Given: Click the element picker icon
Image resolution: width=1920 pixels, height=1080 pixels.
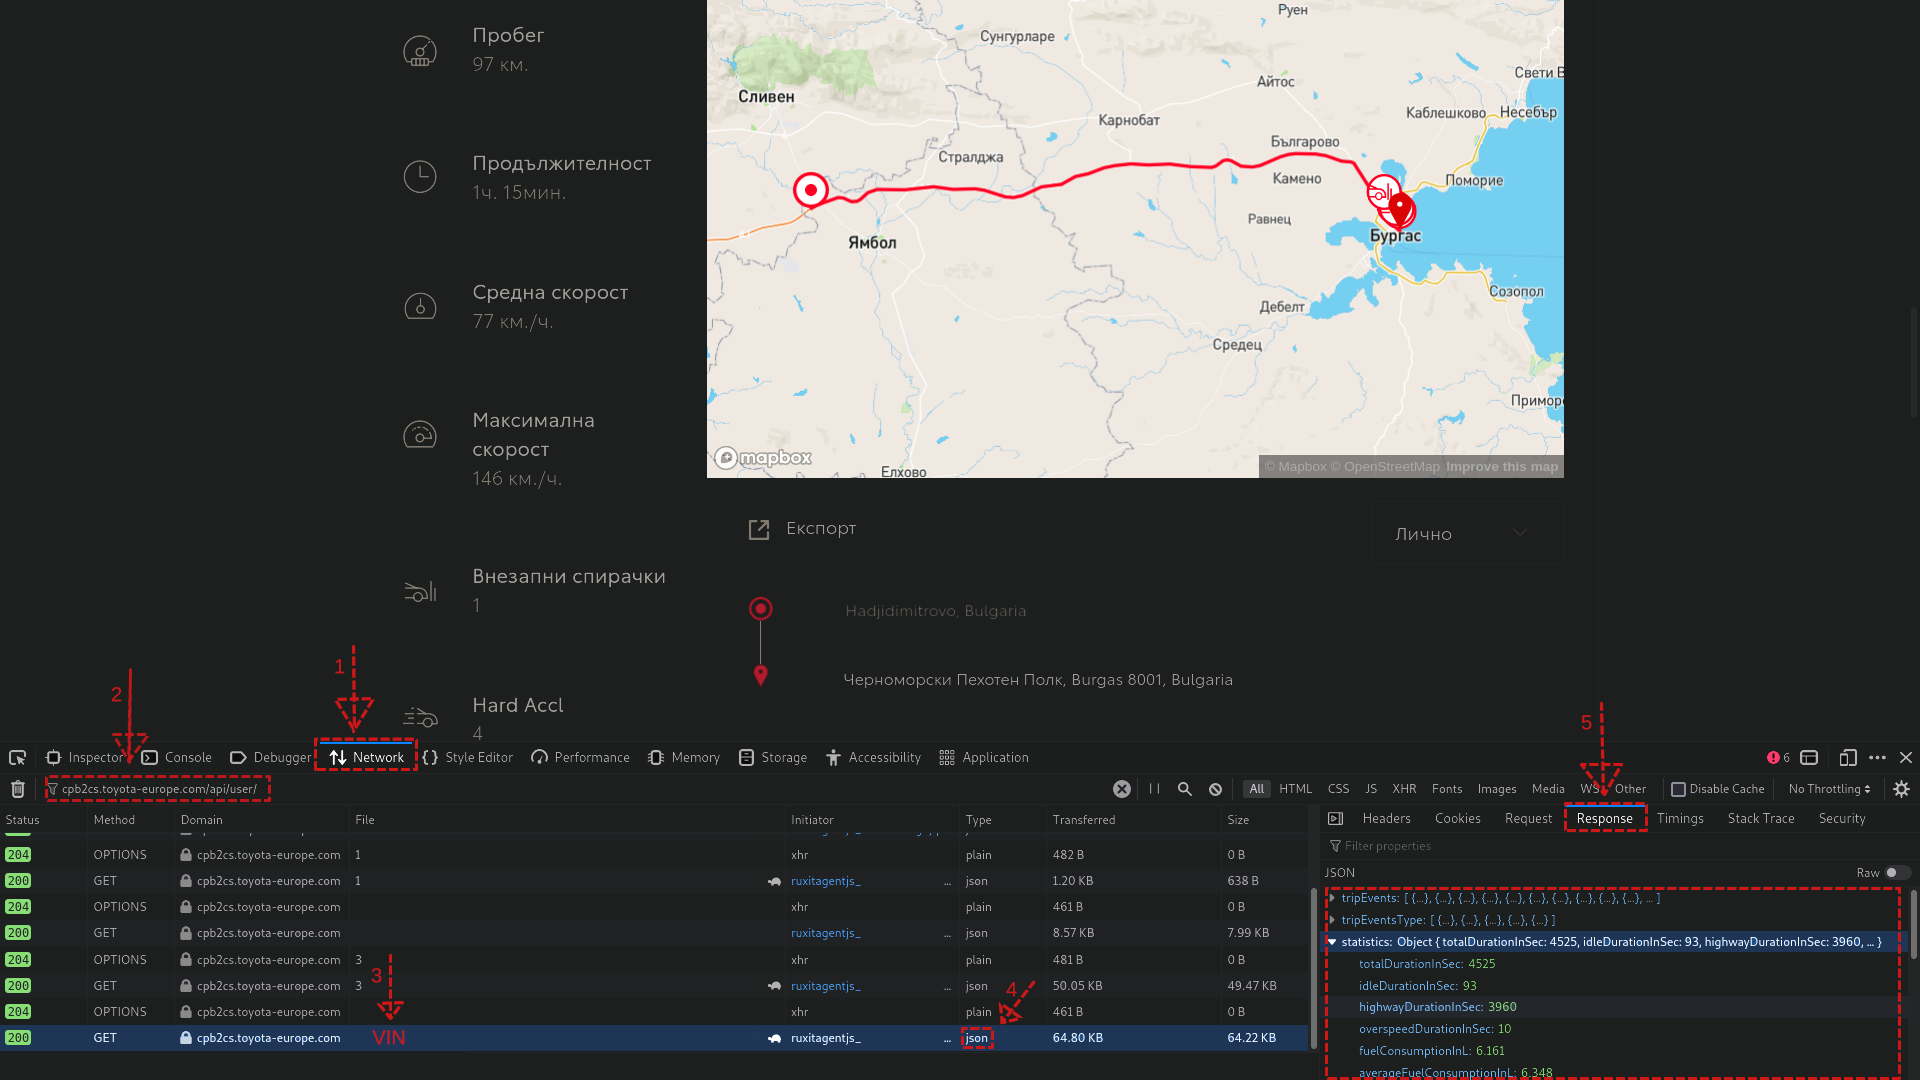Looking at the screenshot, I should point(17,758).
